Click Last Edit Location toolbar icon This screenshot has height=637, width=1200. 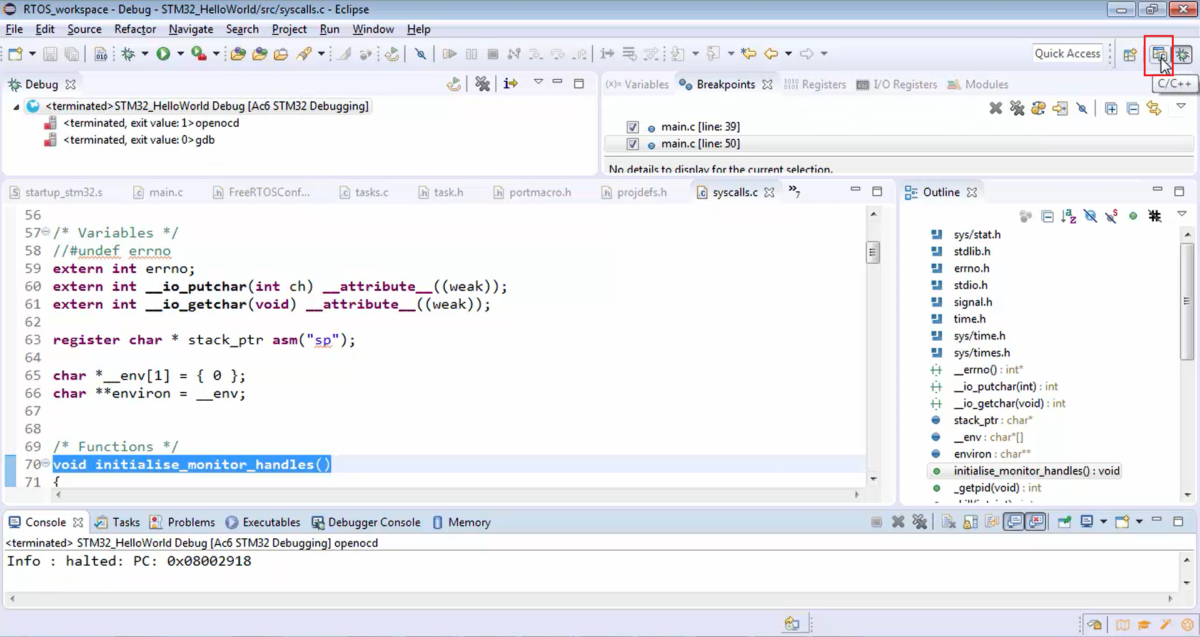pyautogui.click(x=748, y=54)
